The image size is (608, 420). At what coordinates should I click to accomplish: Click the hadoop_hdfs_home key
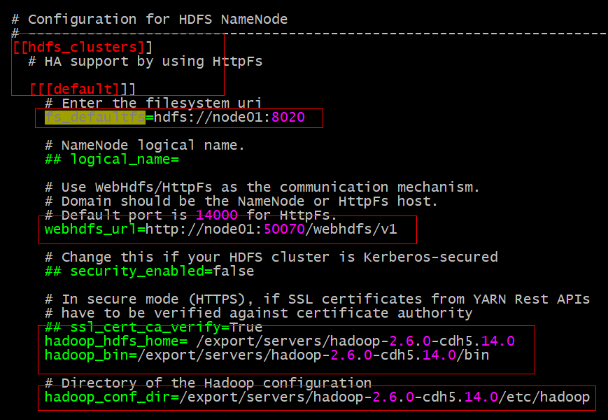coord(112,341)
